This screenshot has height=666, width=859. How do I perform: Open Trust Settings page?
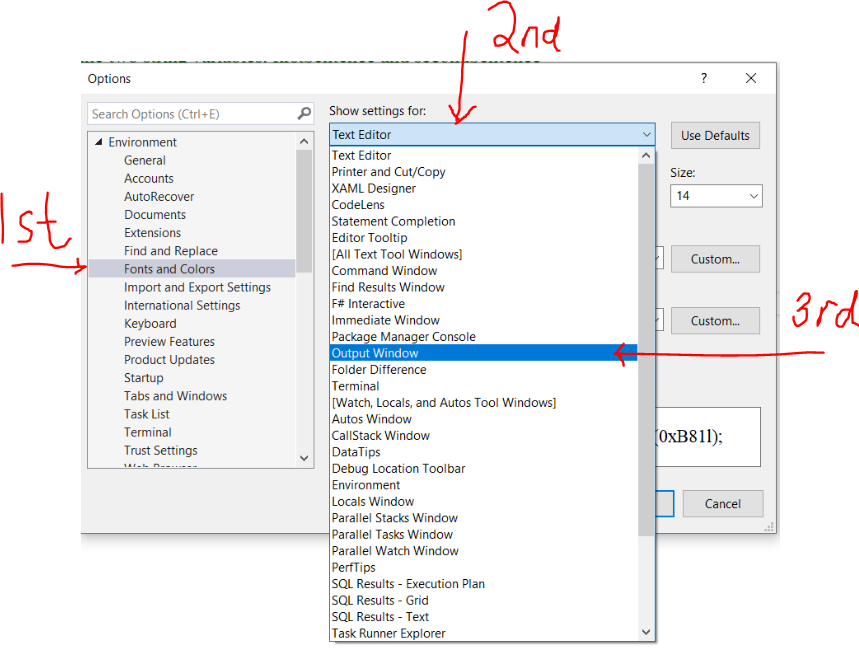click(x=161, y=450)
